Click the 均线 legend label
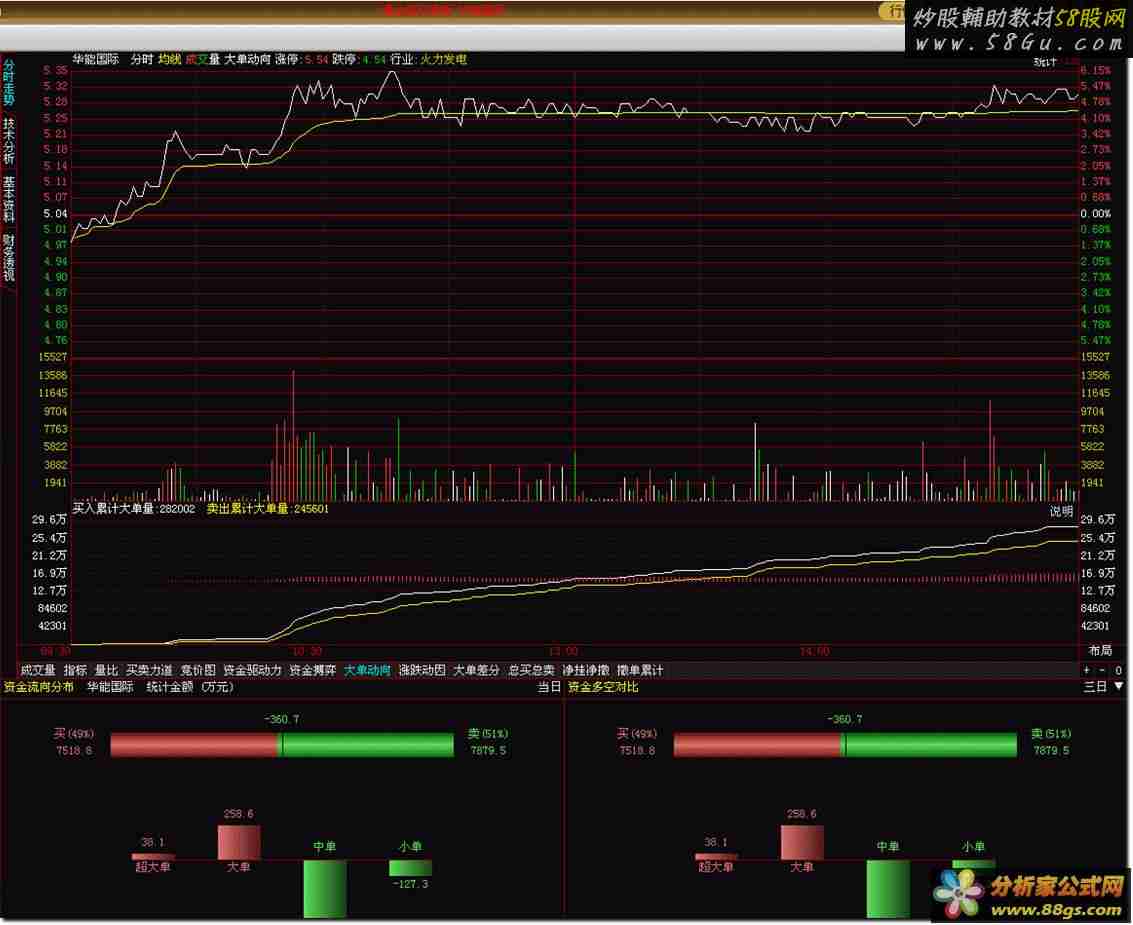Image resolution: width=1133 pixels, height=925 pixels. point(170,59)
